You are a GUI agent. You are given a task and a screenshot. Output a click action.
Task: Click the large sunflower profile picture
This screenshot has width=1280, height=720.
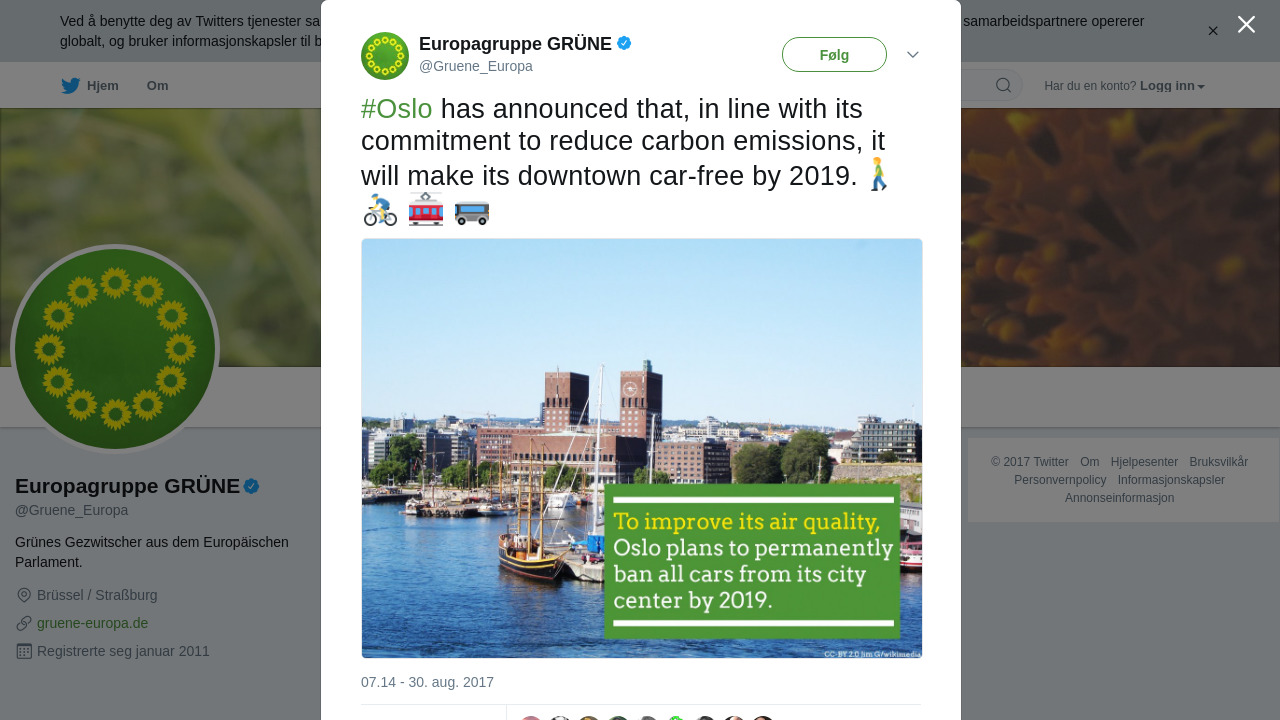click(x=115, y=349)
